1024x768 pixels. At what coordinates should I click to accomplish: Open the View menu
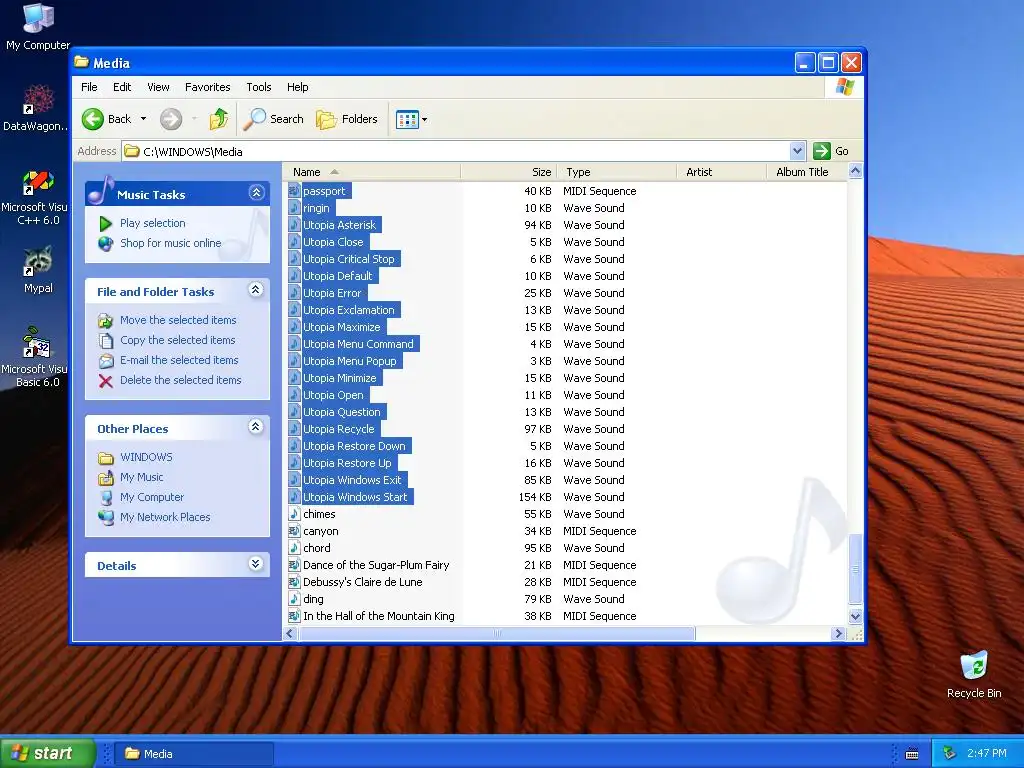[x=158, y=87]
